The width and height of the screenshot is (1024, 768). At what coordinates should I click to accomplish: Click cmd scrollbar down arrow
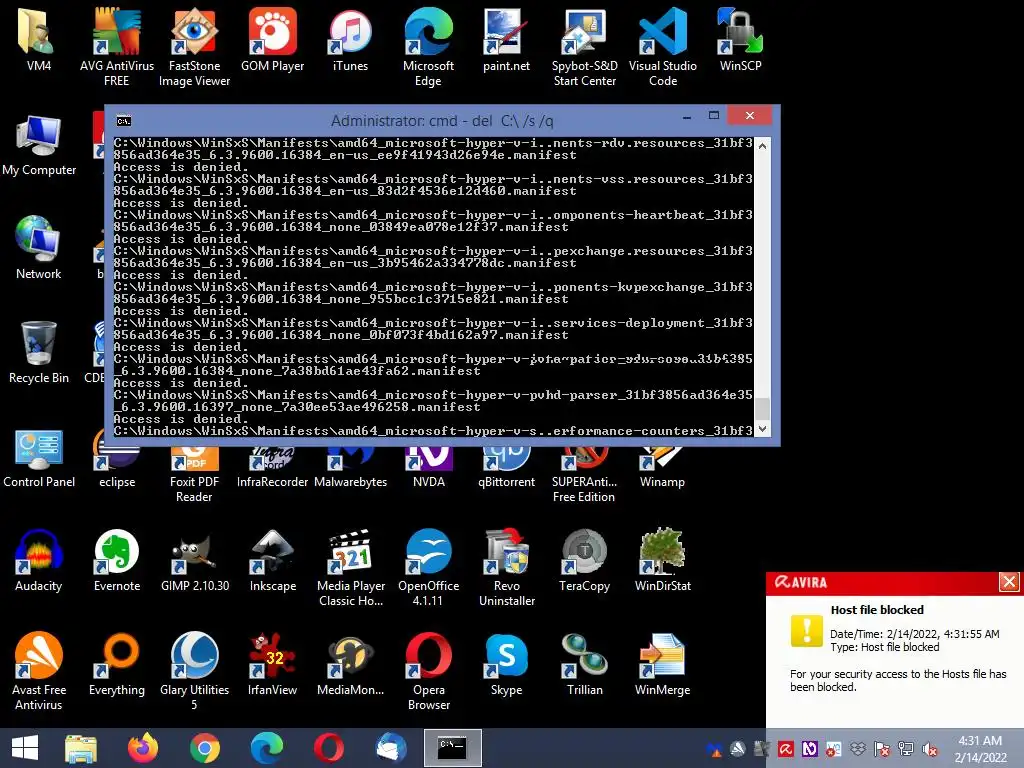[x=762, y=429]
